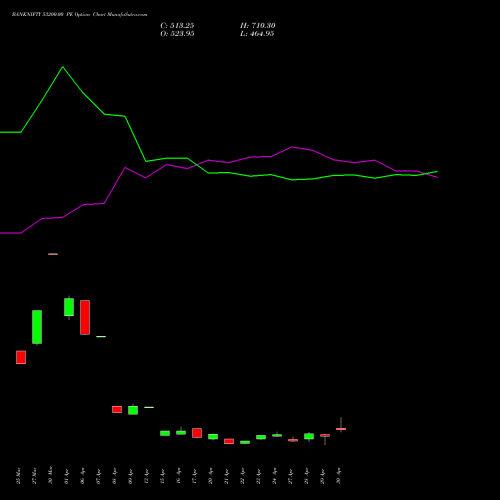Click the red candlestick above 17 Apr
Viewport: 500px width, 500px height.
pos(197,433)
